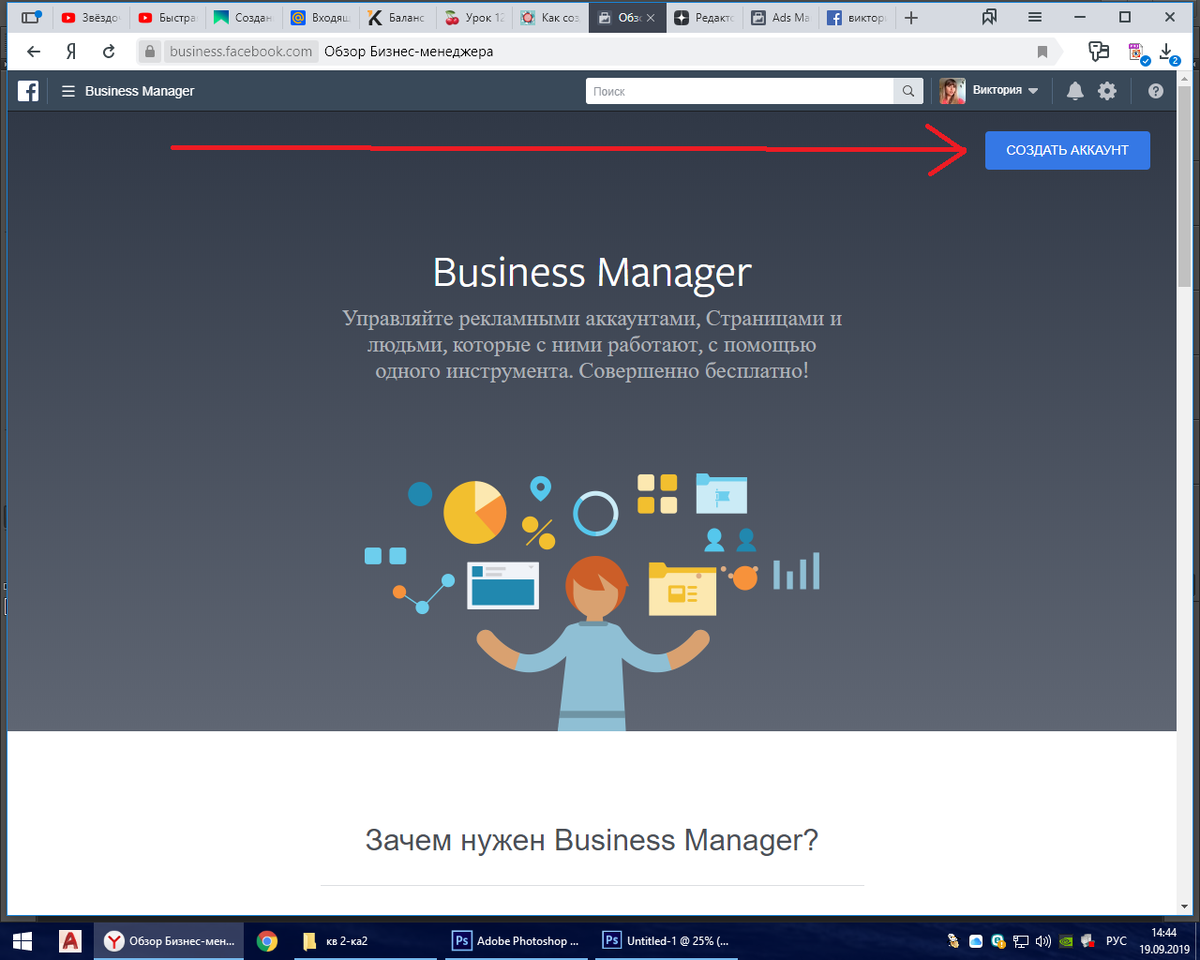Switch to Adobe Photoshop taskbar window

518,941
